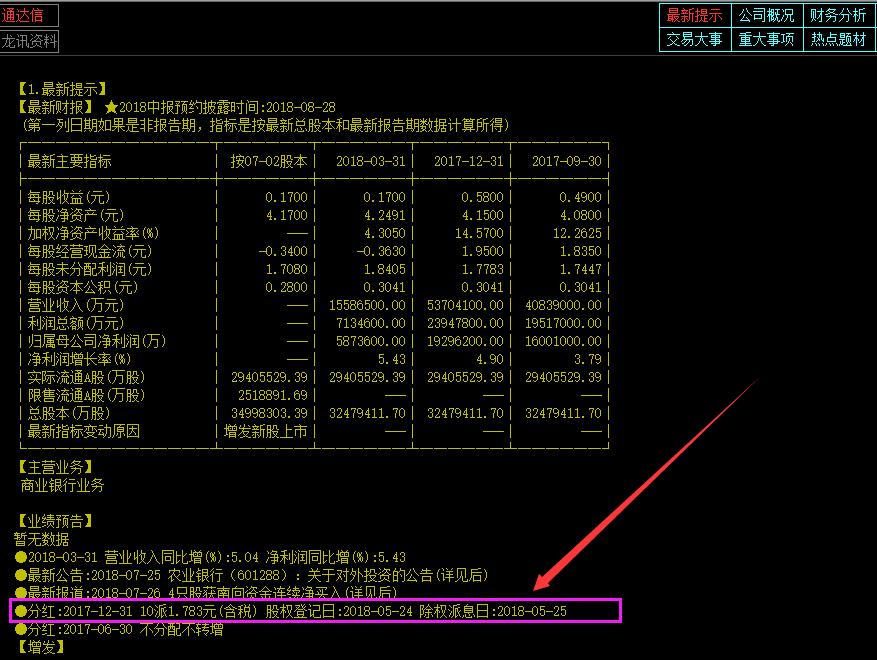Click the value 19296200.00 net profit cell
This screenshot has height=660, width=877.
click(x=465, y=341)
